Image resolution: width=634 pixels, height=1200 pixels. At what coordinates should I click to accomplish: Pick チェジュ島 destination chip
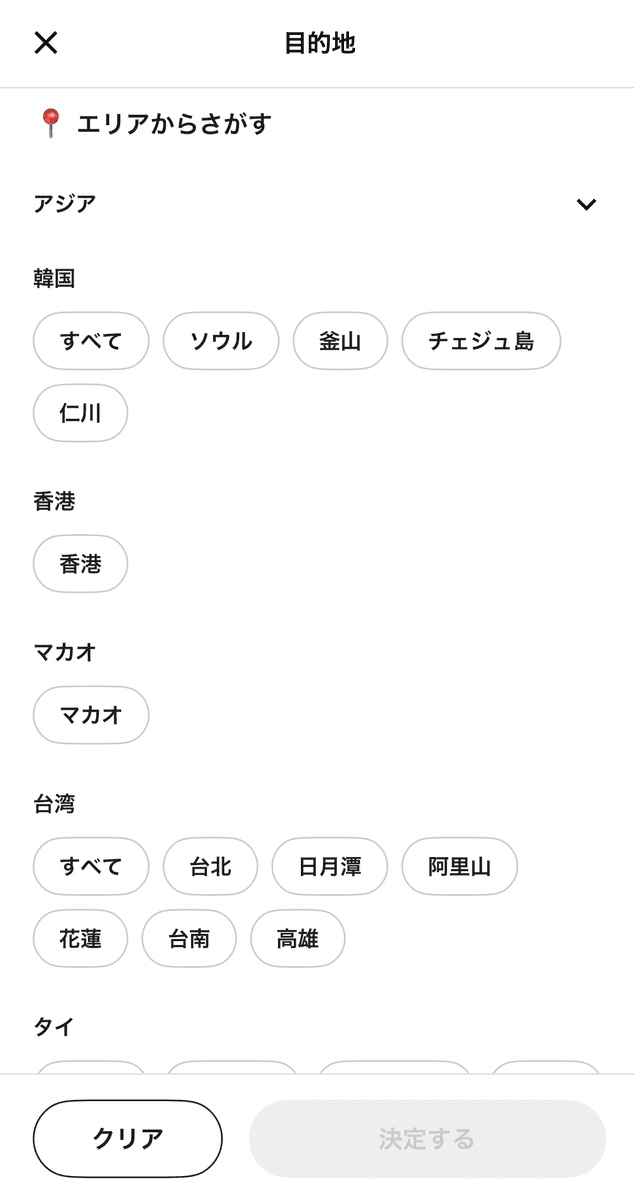[480, 341]
